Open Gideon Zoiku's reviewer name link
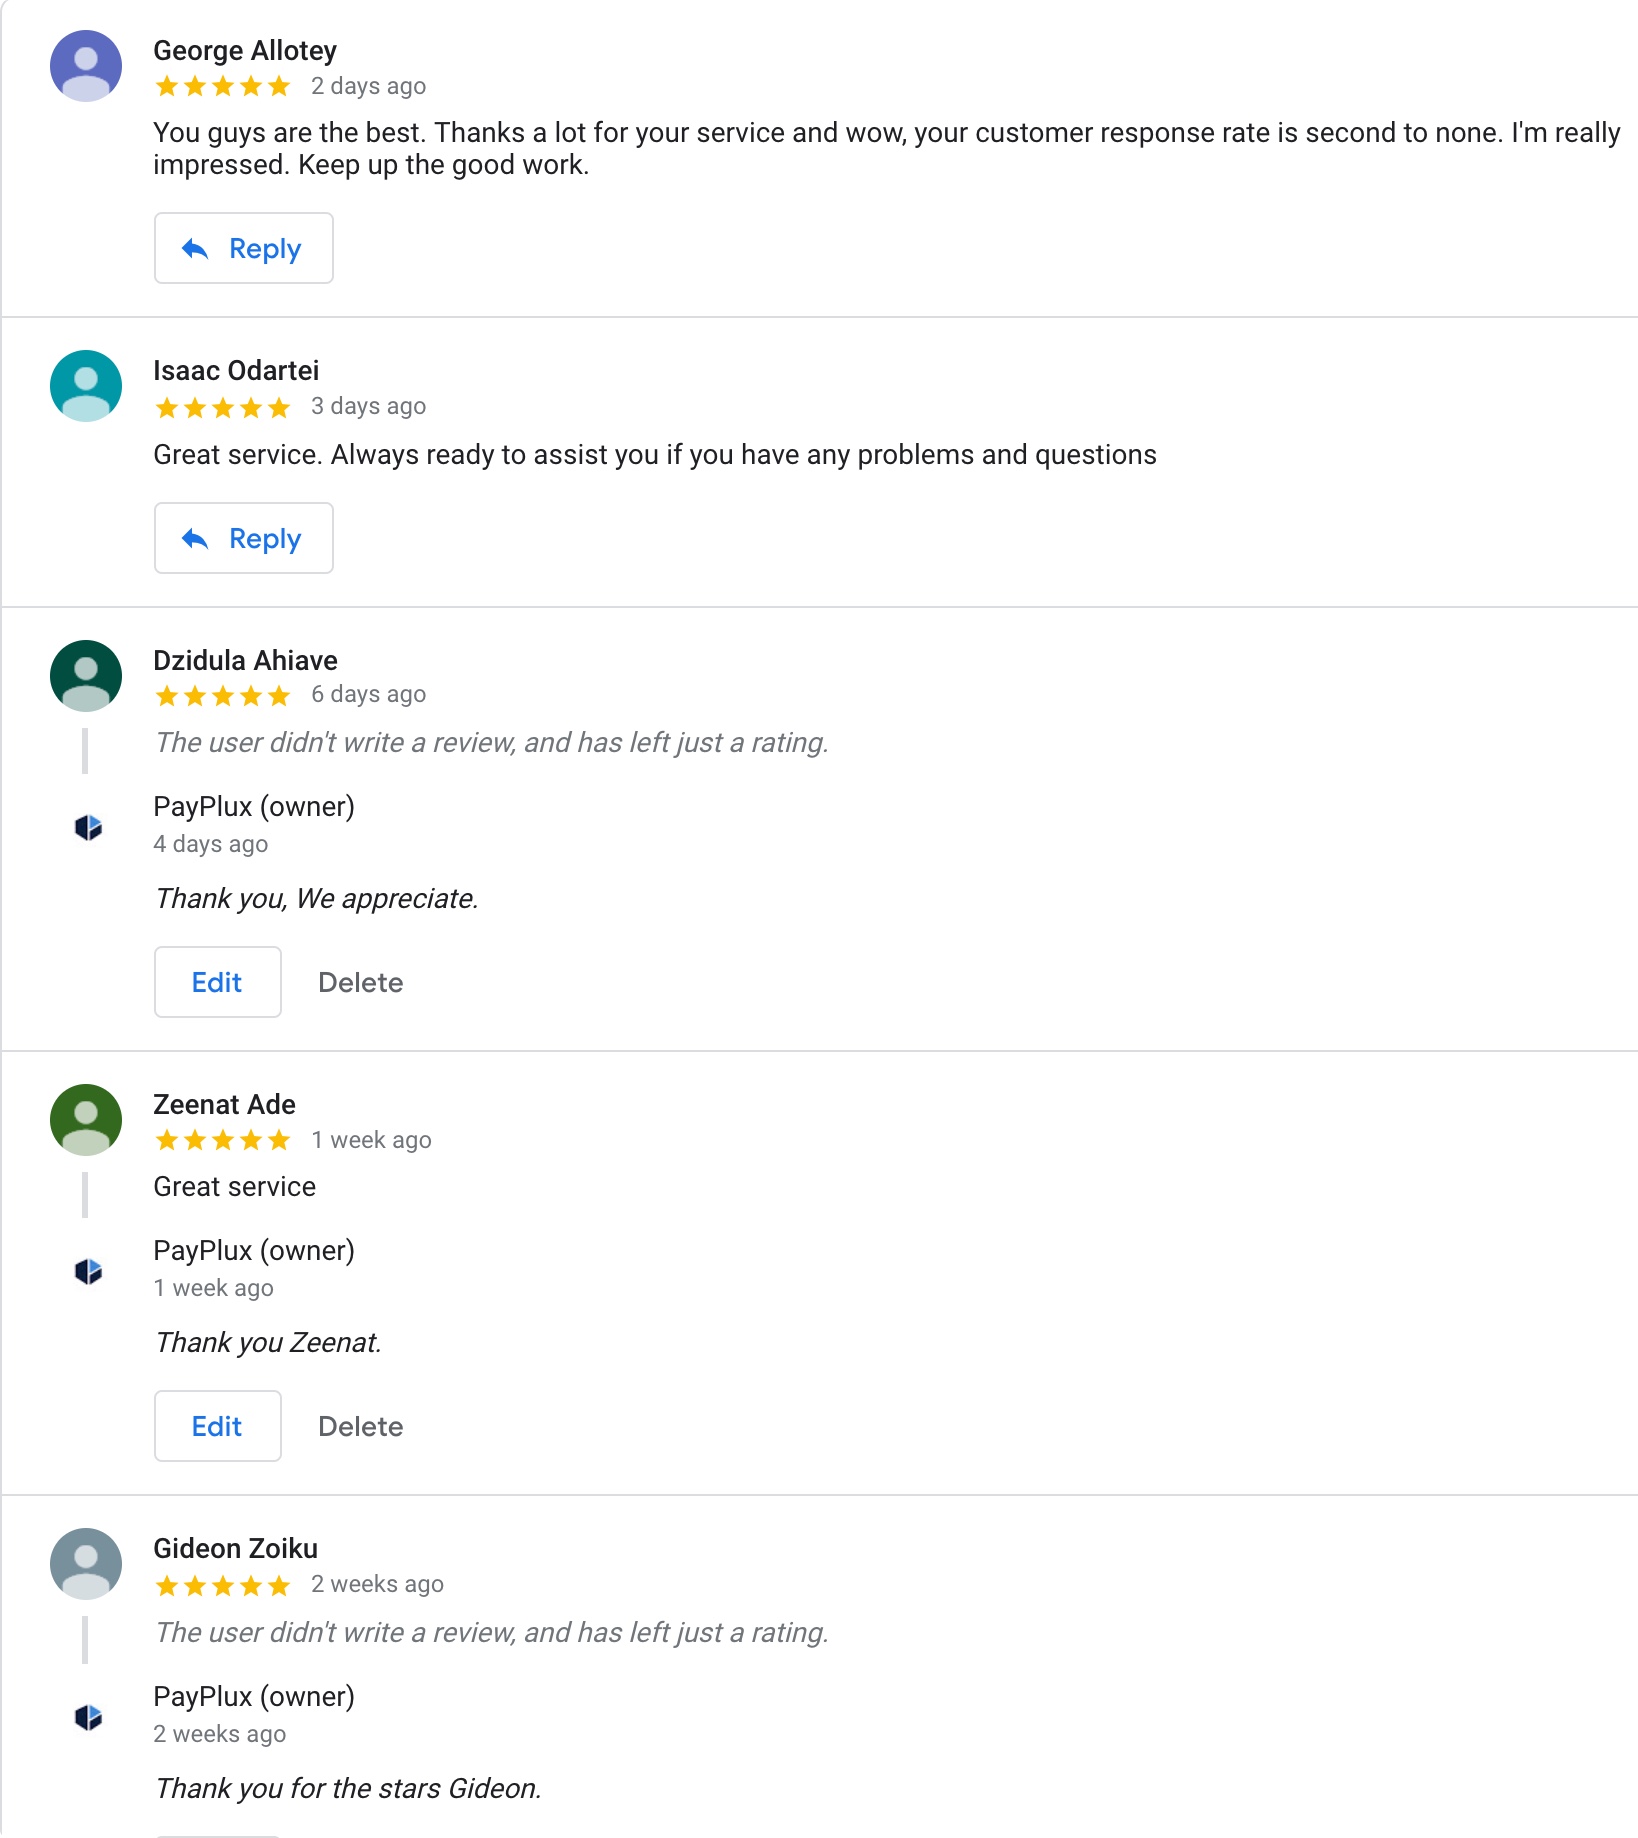Image resolution: width=1638 pixels, height=1838 pixels. point(235,1548)
